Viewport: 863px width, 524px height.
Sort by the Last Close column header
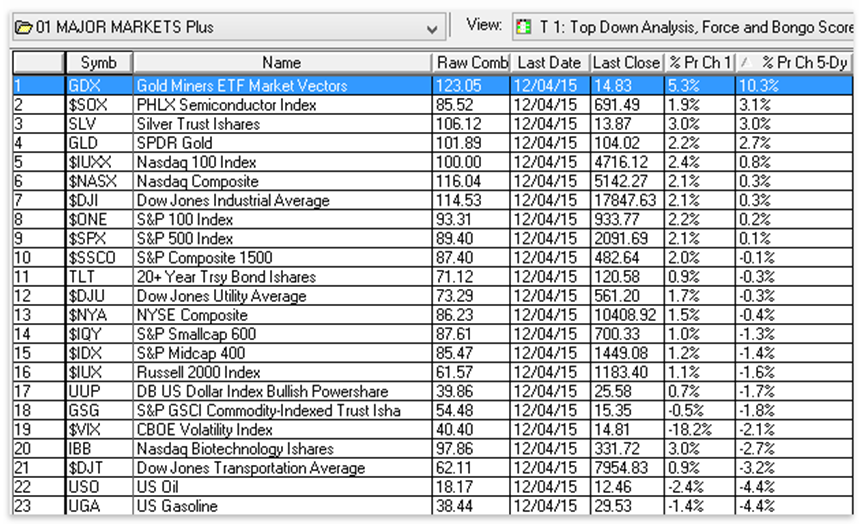point(626,63)
